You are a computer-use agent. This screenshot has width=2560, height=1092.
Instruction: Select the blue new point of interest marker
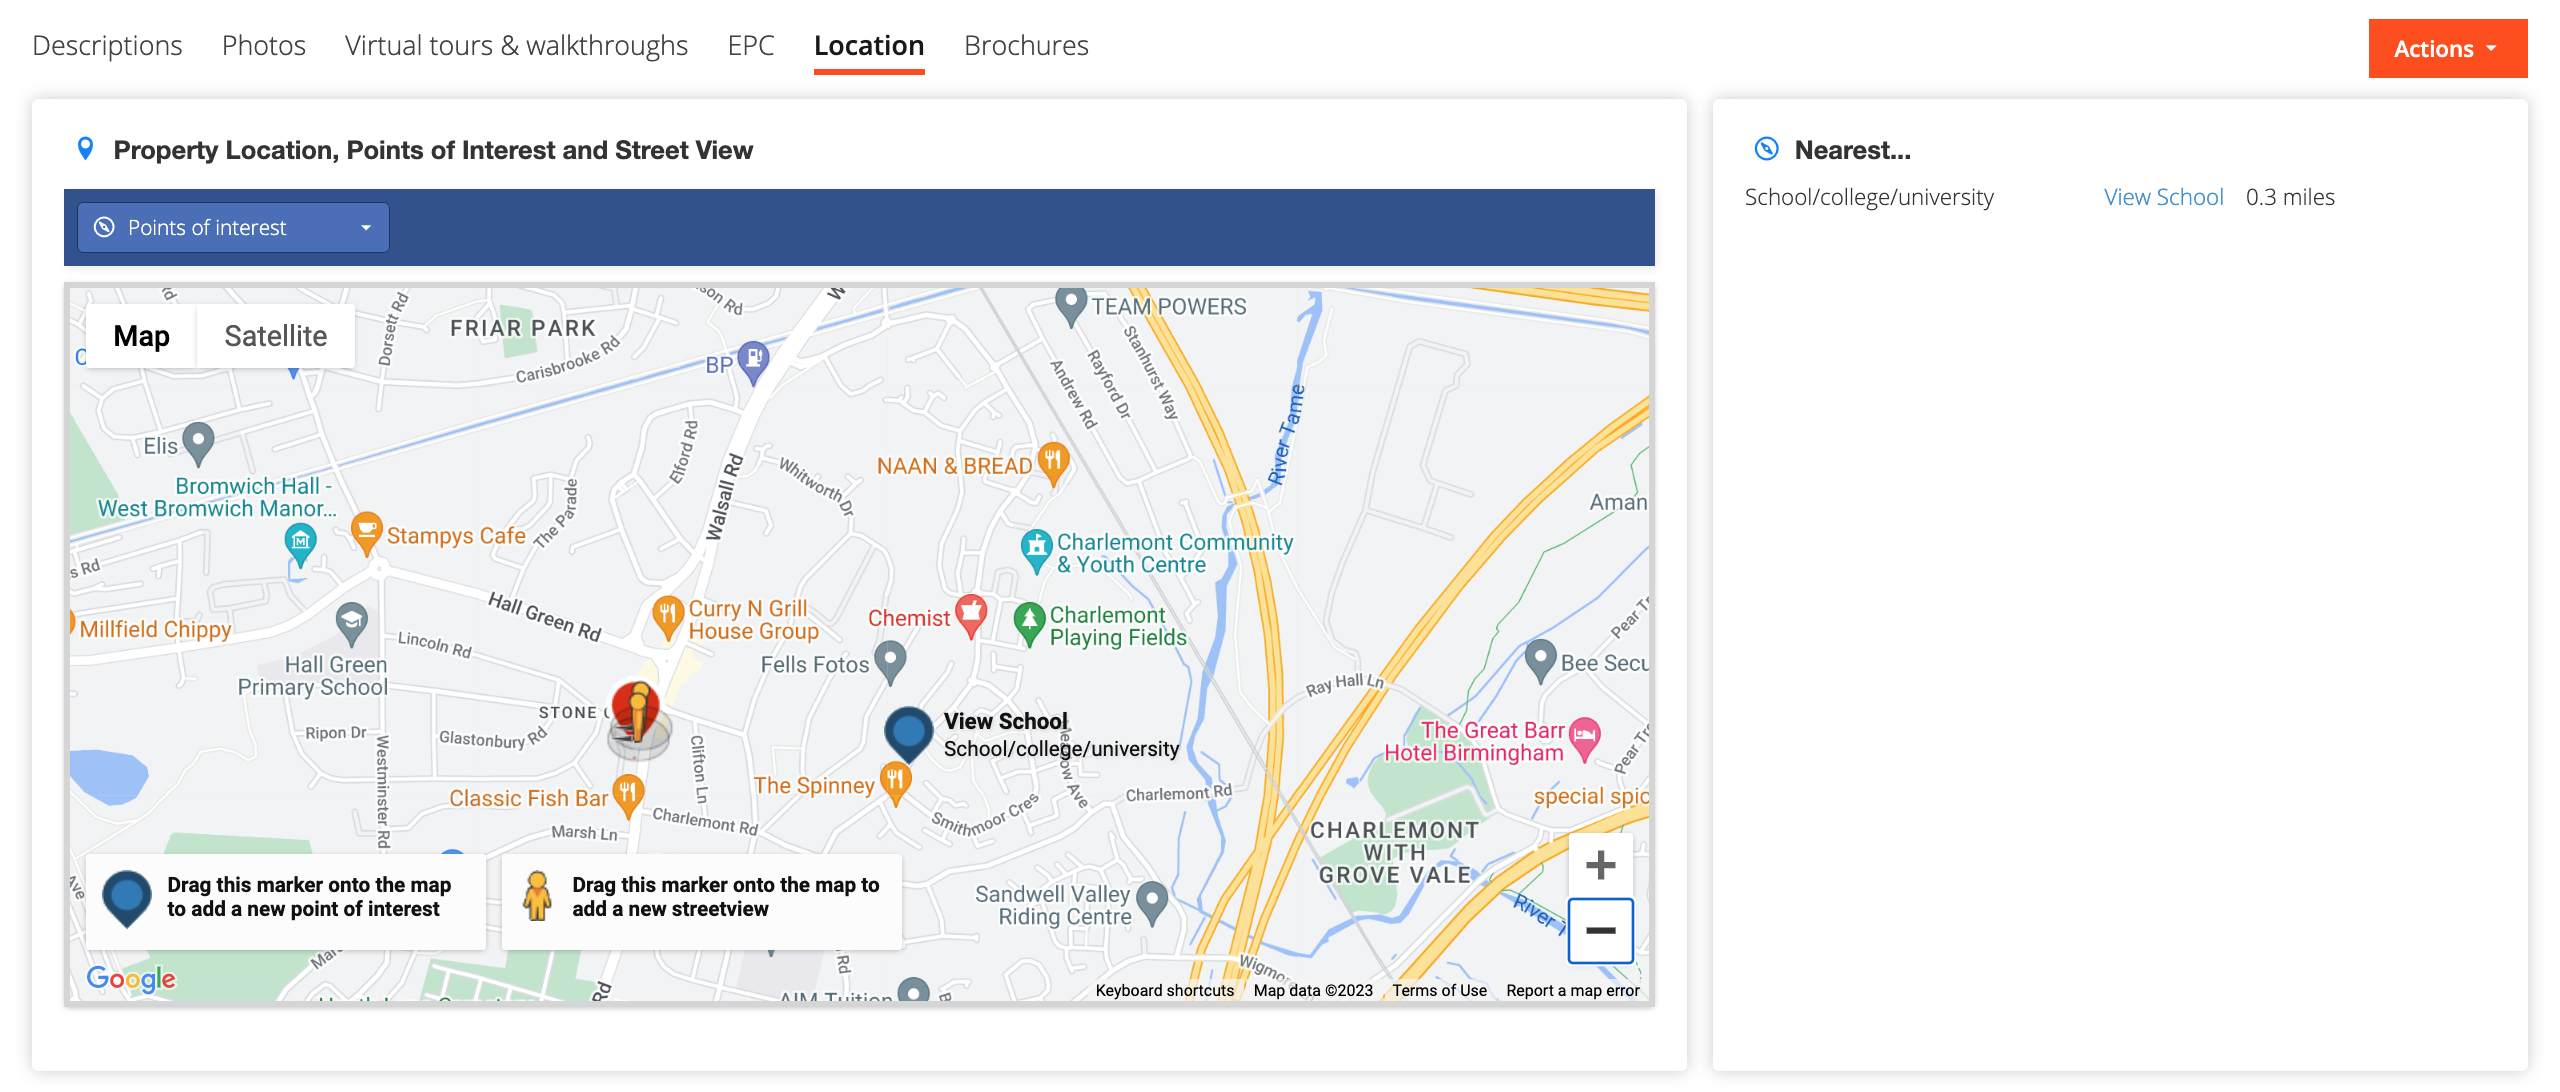click(x=127, y=898)
